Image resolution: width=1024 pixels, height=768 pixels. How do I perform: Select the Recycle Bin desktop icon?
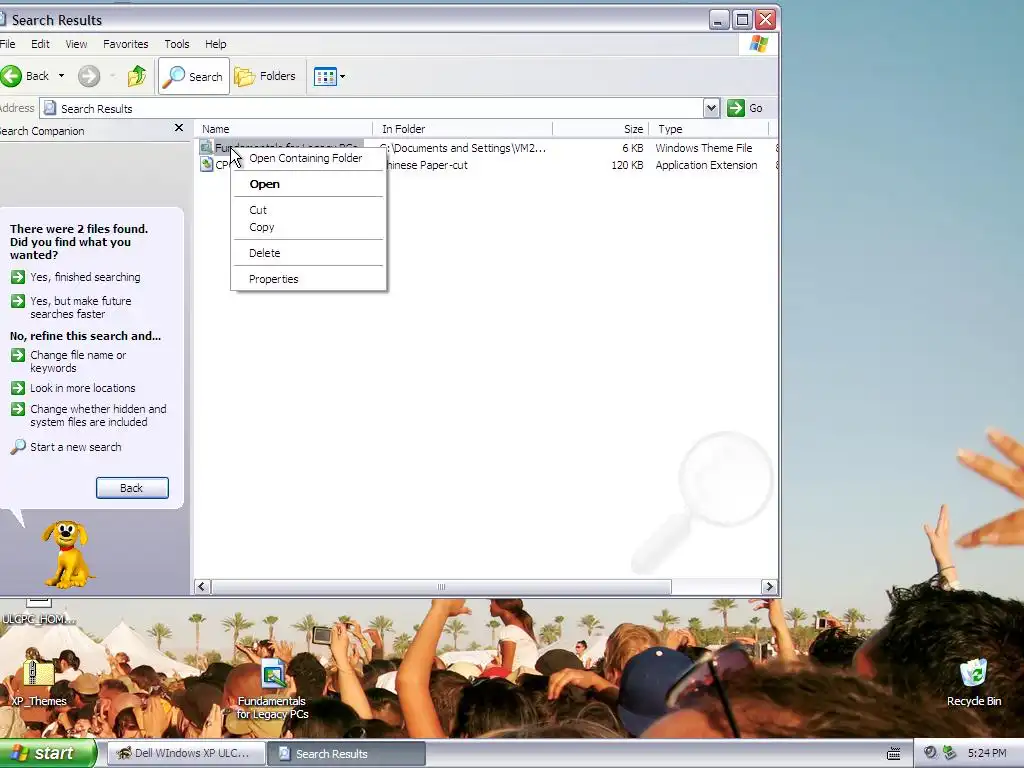[974, 683]
